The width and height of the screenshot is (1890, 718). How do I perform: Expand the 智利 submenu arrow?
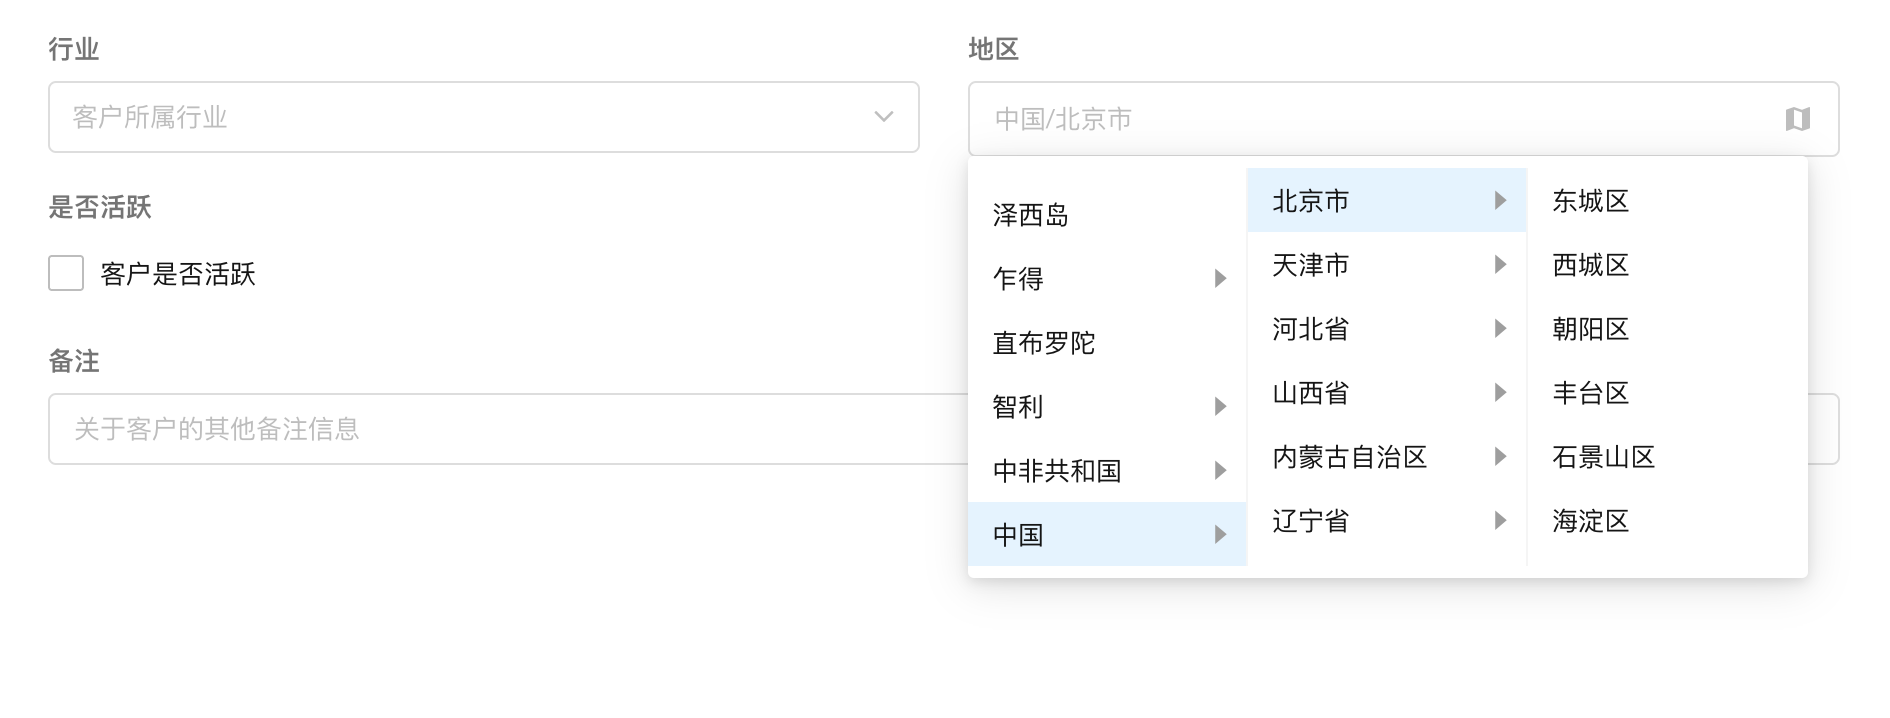click(1220, 406)
